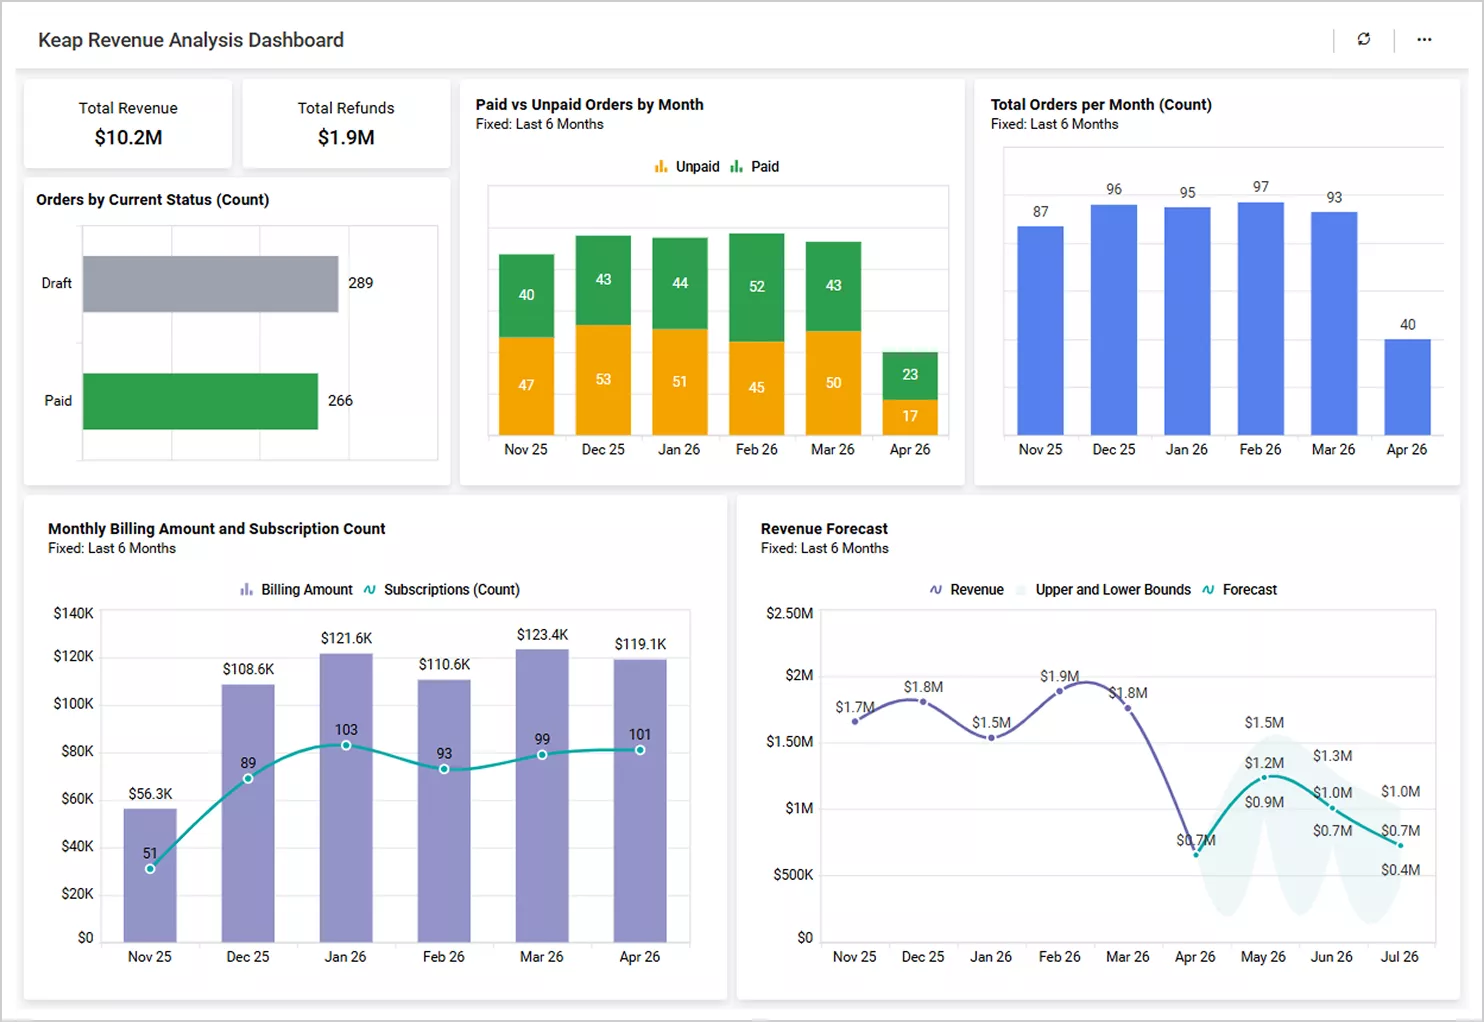
Task: Click the Apr 26 Paid segment 23
Action: [x=910, y=375]
